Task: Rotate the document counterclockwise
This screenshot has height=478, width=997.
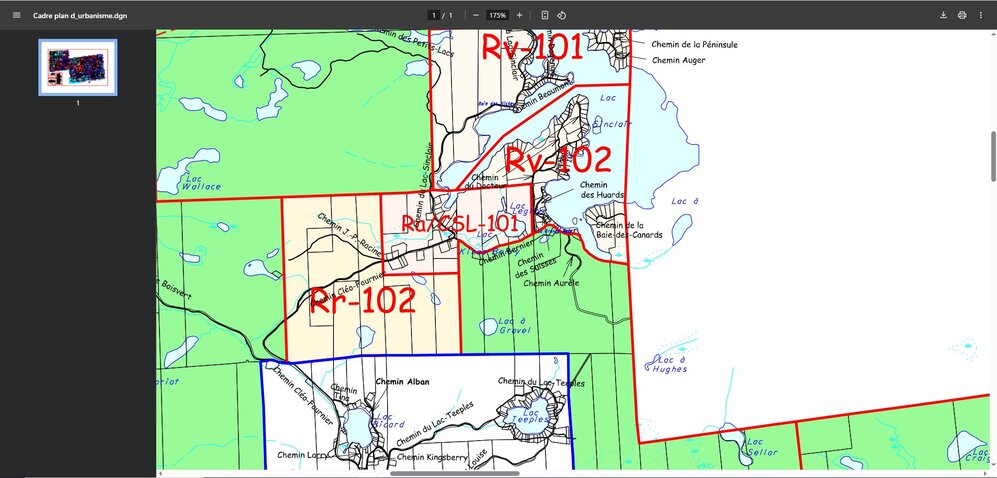Action: pos(562,15)
